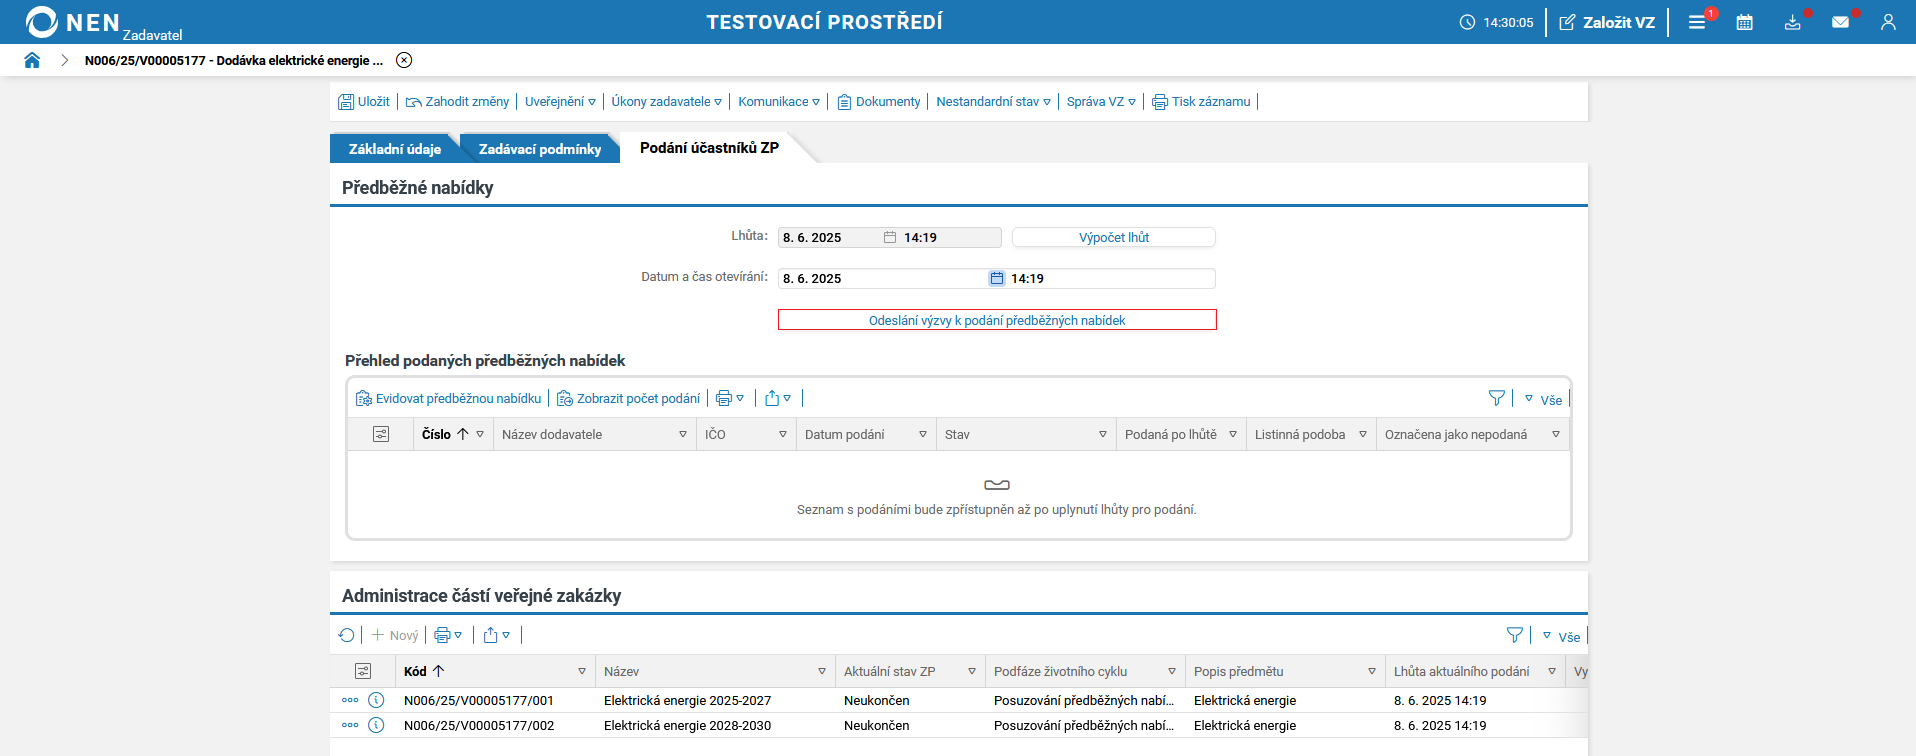Click Odeslání výzvy k podání předběžných nabídek
Screen dimensions: 1916x756
coord(996,320)
